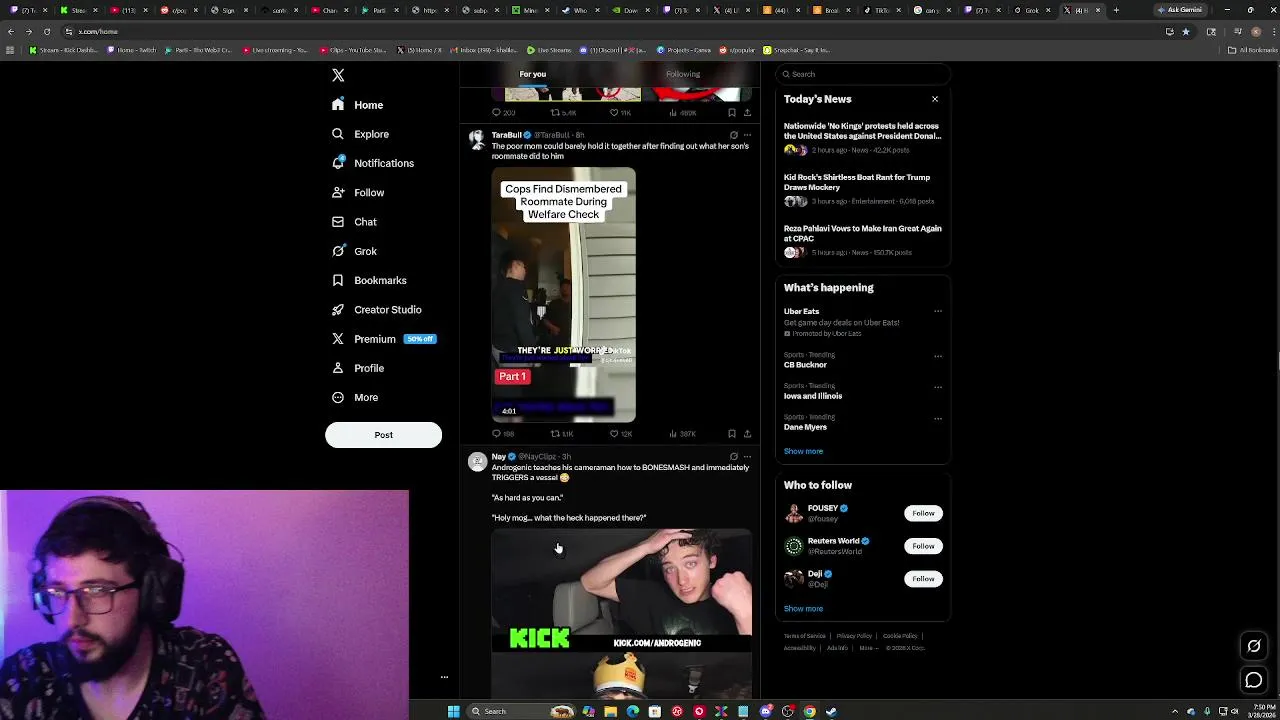Share the TaraBull post
This screenshot has width=1280, height=720.
tap(747, 434)
